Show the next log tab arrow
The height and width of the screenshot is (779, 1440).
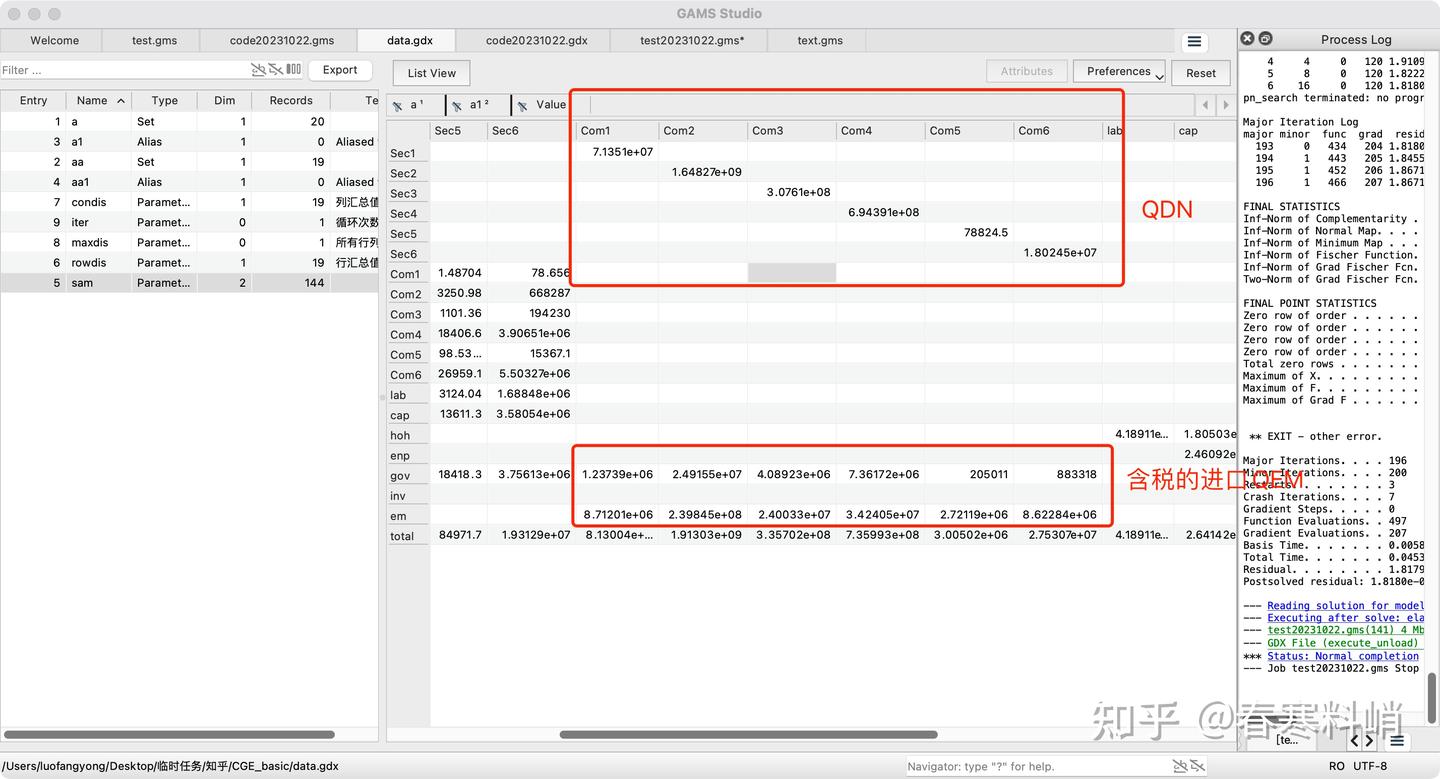coord(1369,741)
